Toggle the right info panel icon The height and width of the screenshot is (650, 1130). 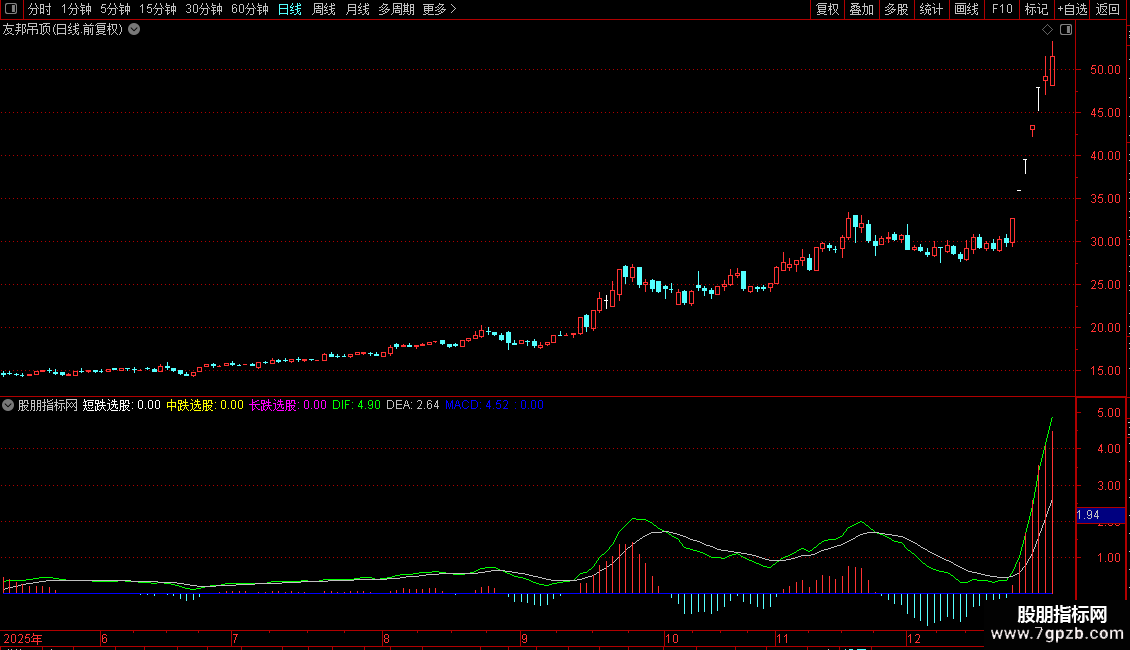[1066, 30]
